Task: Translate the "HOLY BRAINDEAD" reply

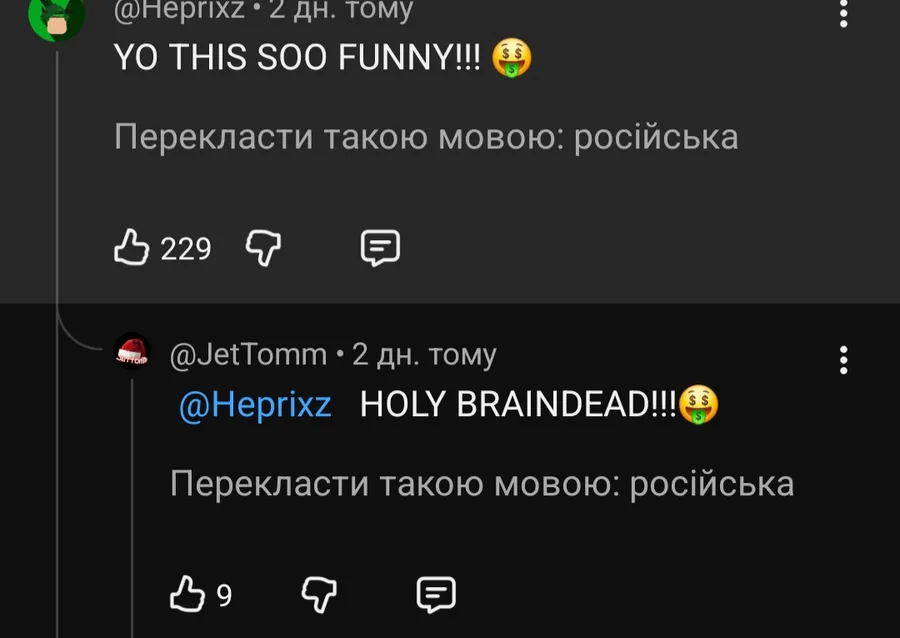Action: coord(482,484)
